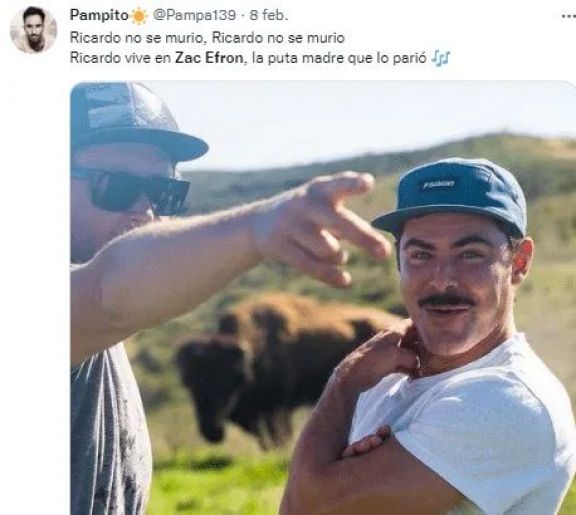Click the music notes emoji in tweet

(440, 58)
